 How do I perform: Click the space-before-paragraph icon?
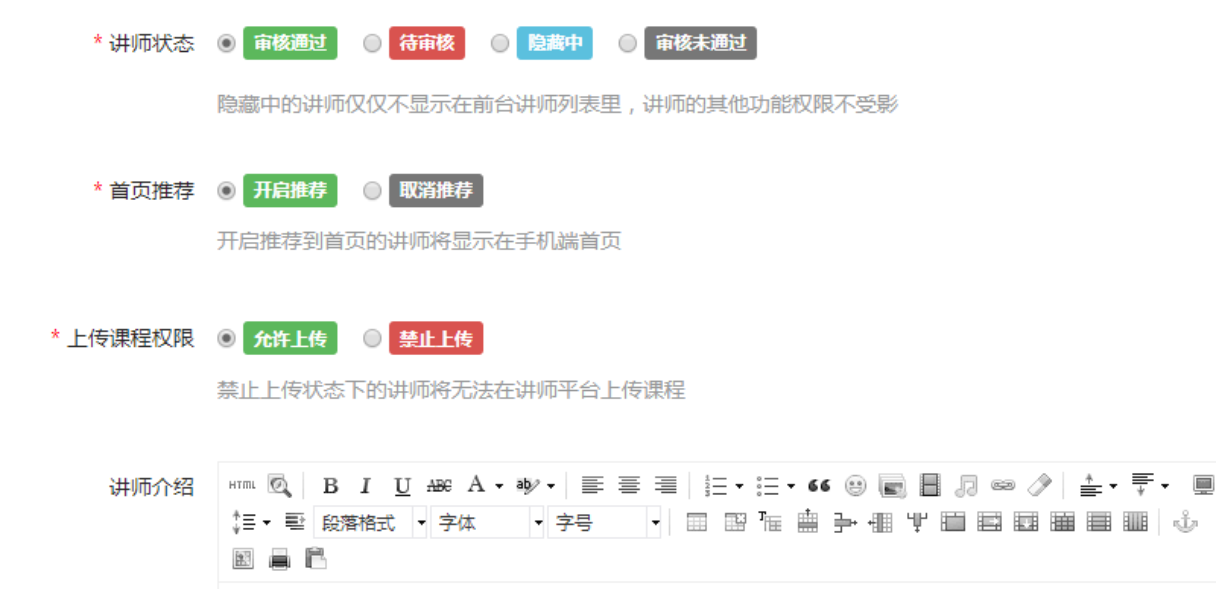click(1092, 486)
